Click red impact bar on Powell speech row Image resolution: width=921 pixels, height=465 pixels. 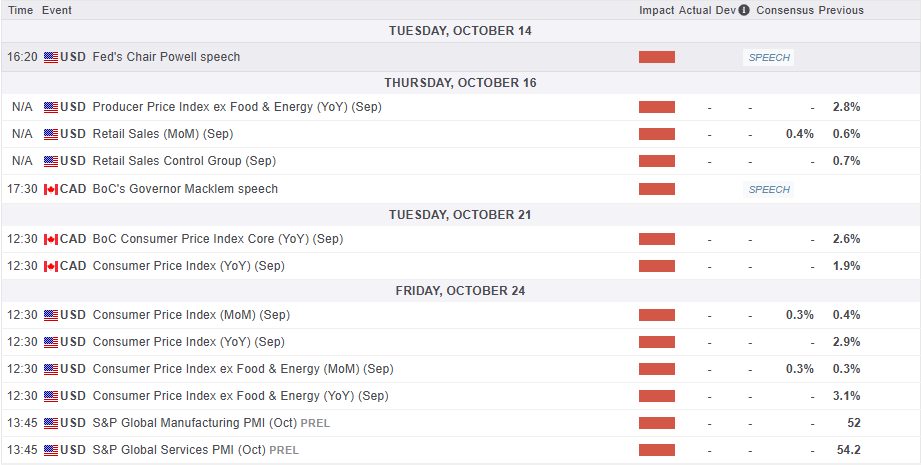pos(657,57)
